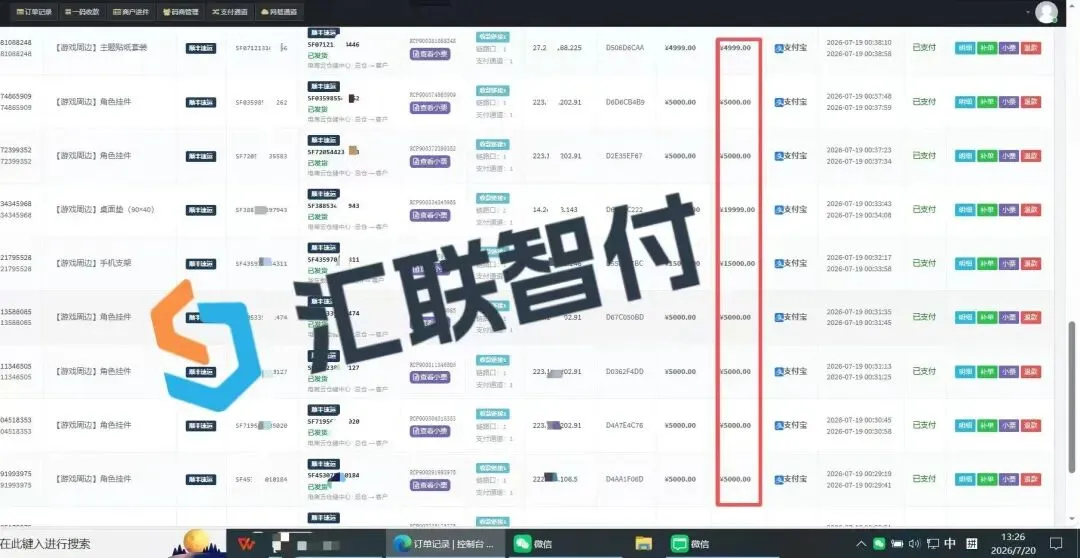Click the 中 input method indicator
Viewport: 1080px width, 558px height.
pos(951,544)
